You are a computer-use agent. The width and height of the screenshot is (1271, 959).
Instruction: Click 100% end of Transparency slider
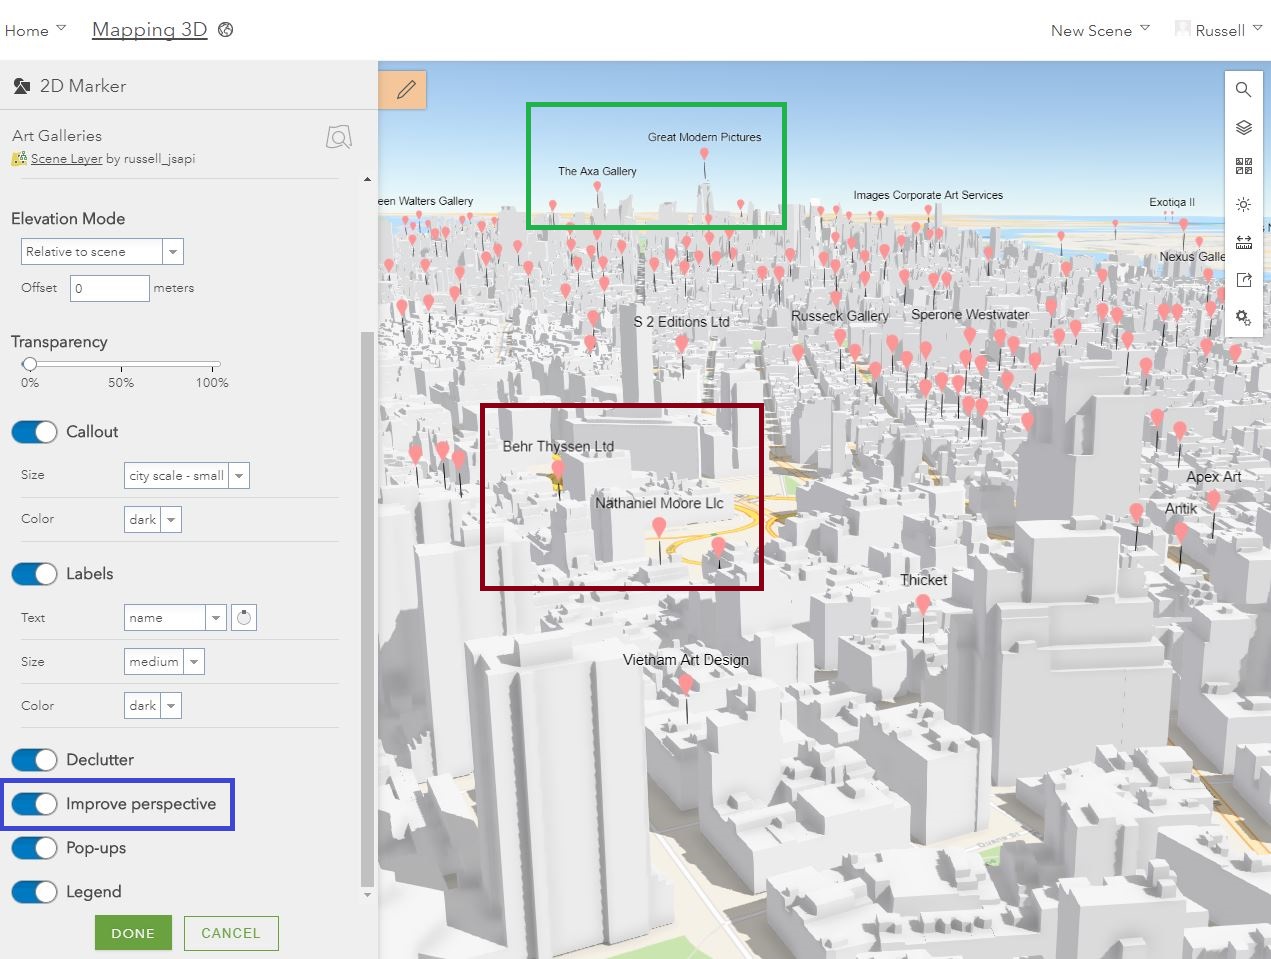click(212, 382)
